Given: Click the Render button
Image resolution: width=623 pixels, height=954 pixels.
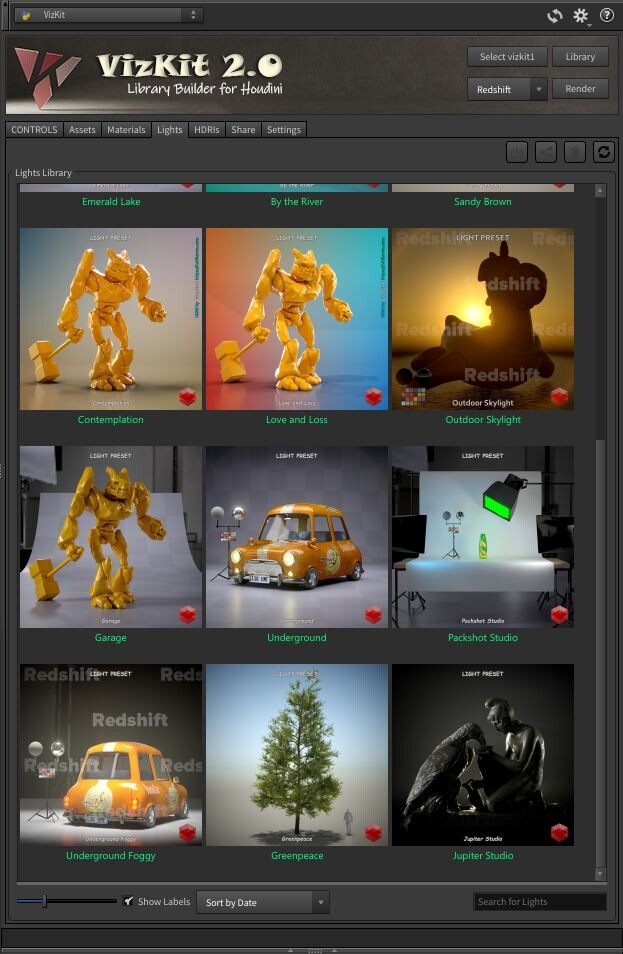Looking at the screenshot, I should tap(580, 88).
